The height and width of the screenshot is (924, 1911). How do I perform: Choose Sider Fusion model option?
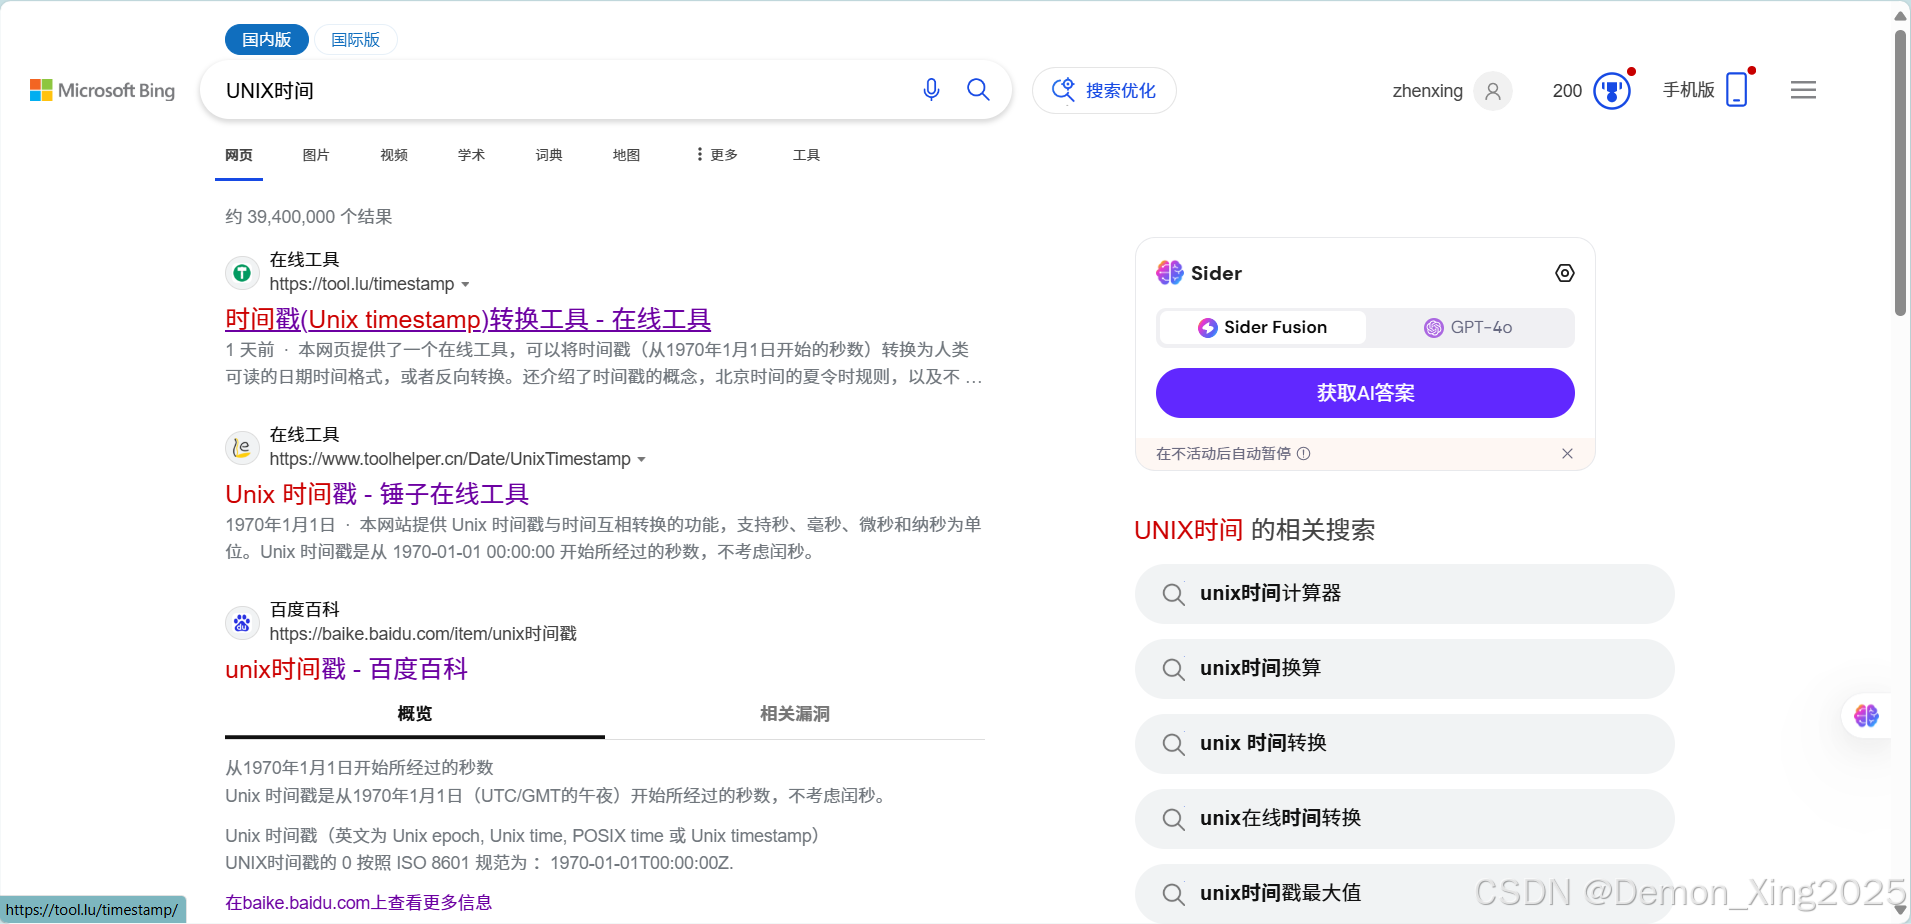[1262, 327]
